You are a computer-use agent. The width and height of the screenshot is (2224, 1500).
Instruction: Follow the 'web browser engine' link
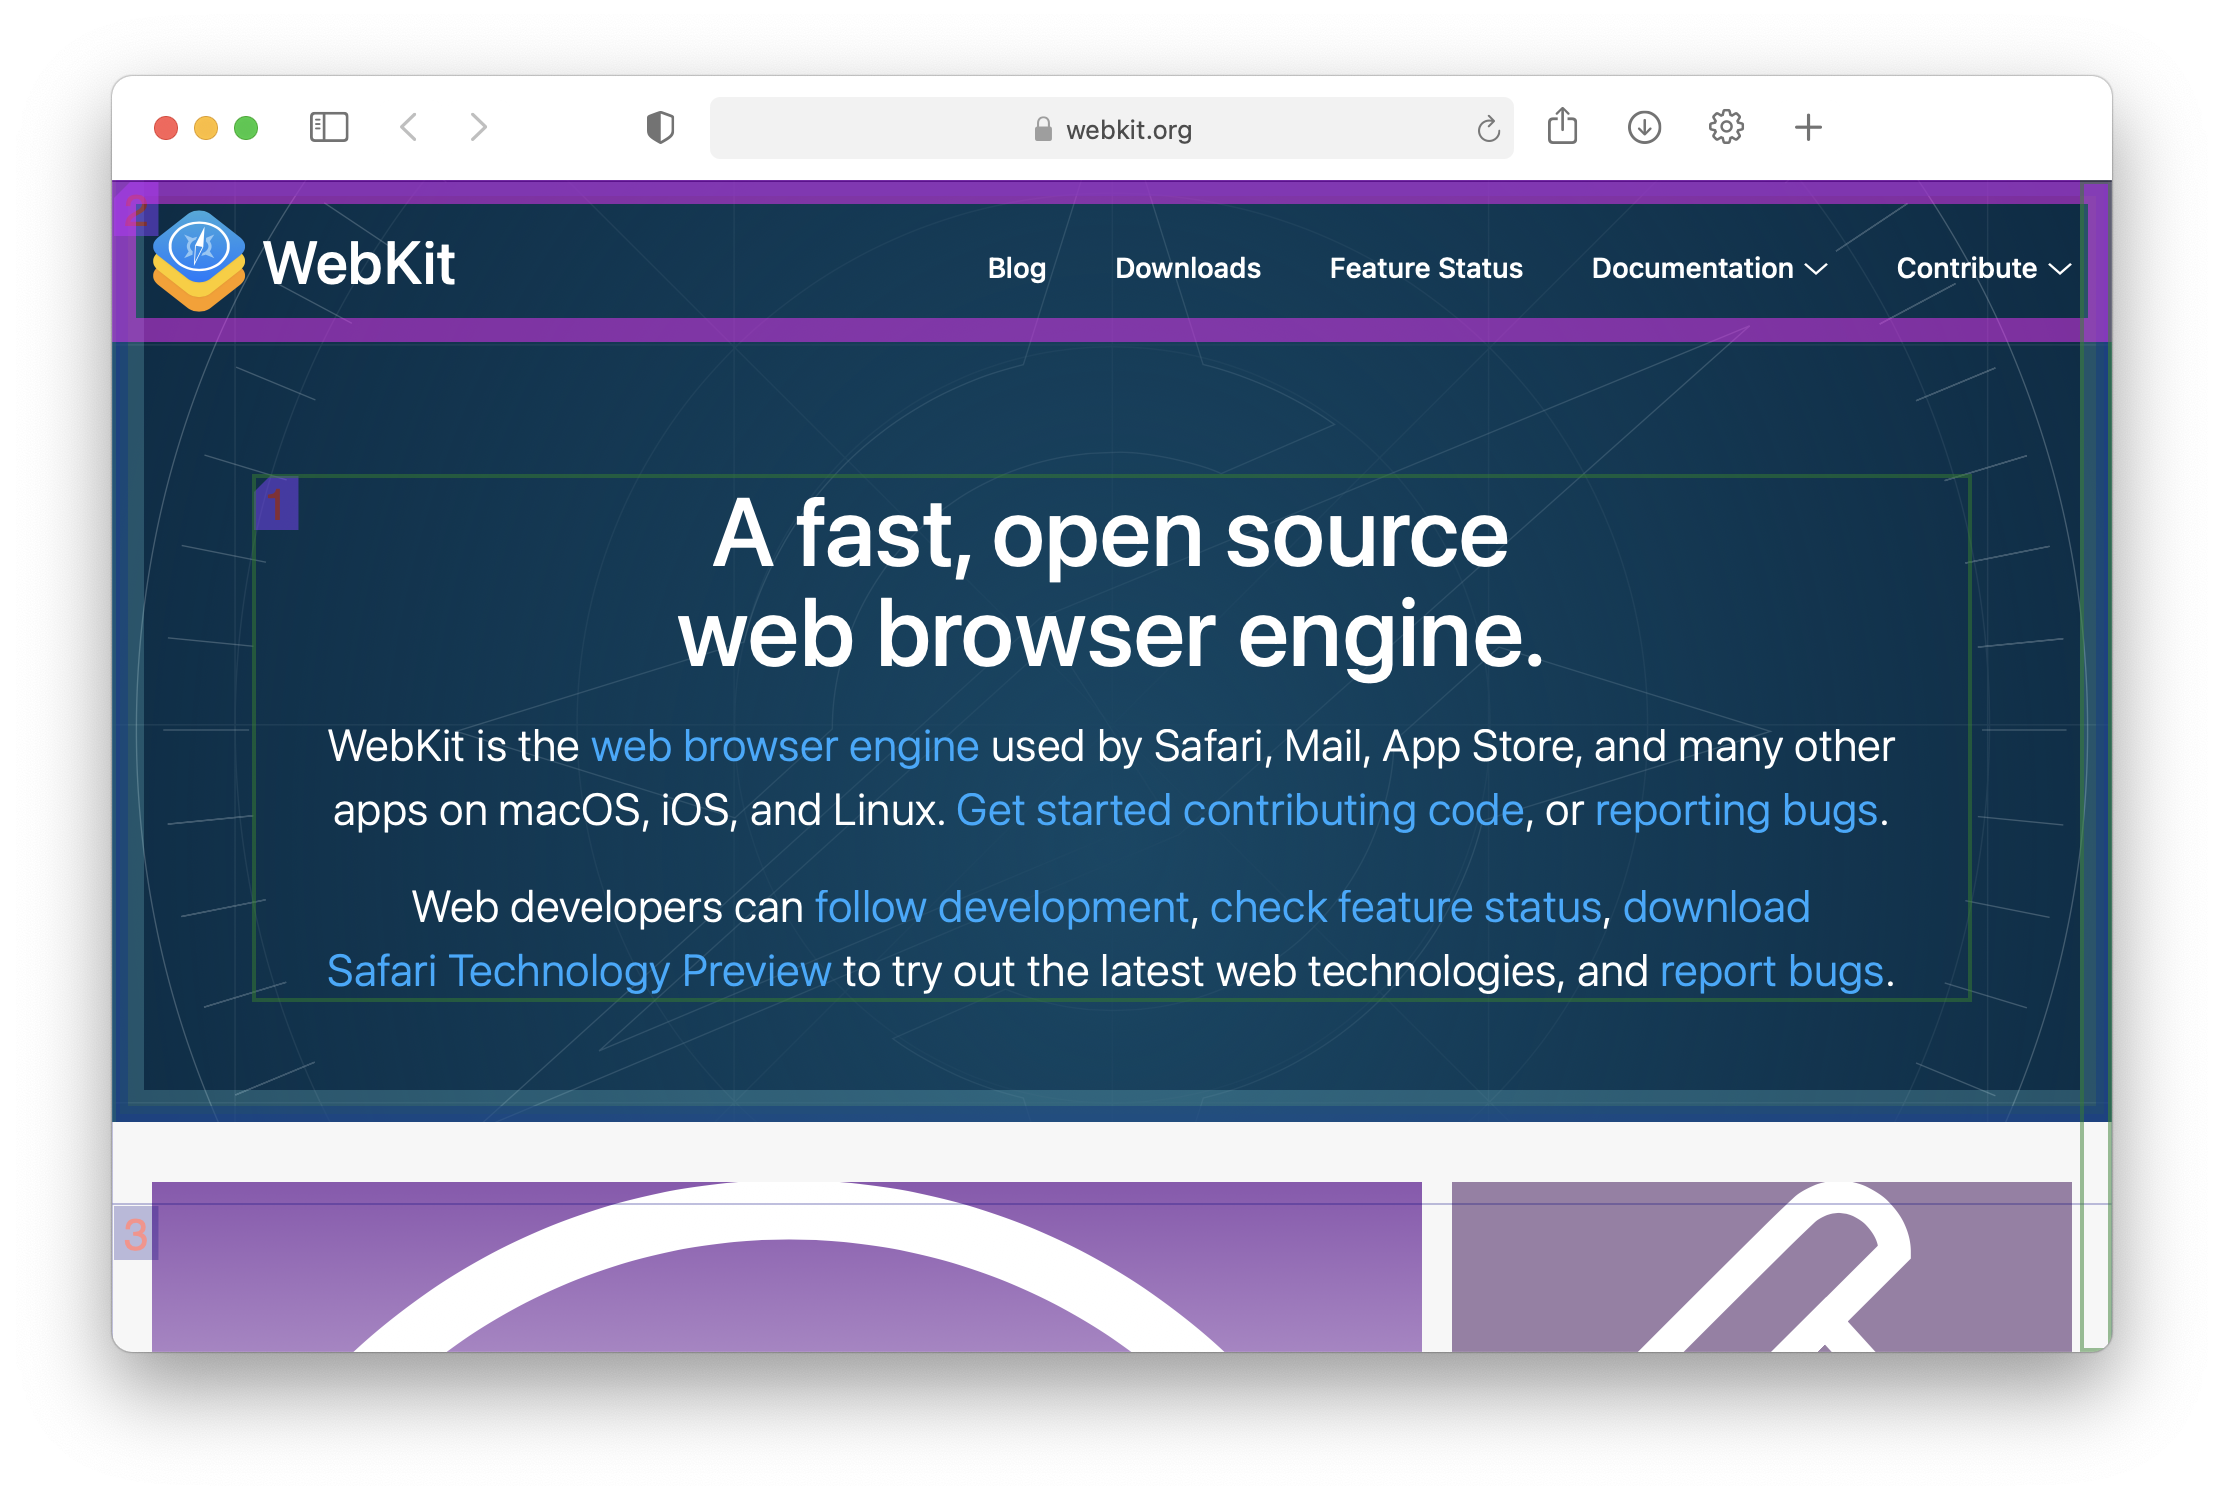click(784, 747)
